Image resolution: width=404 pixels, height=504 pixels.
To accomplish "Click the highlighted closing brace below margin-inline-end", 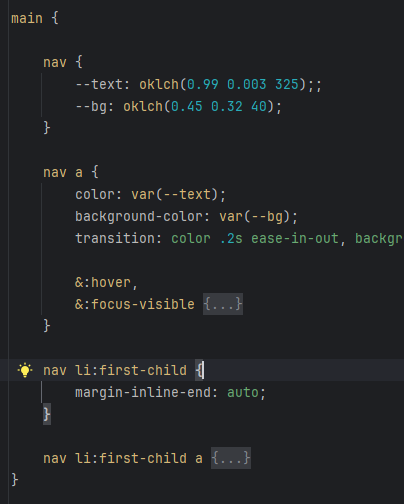I will [47, 414].
